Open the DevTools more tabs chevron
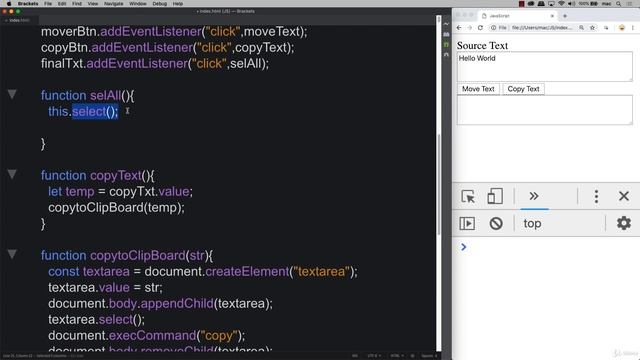 (x=534, y=196)
